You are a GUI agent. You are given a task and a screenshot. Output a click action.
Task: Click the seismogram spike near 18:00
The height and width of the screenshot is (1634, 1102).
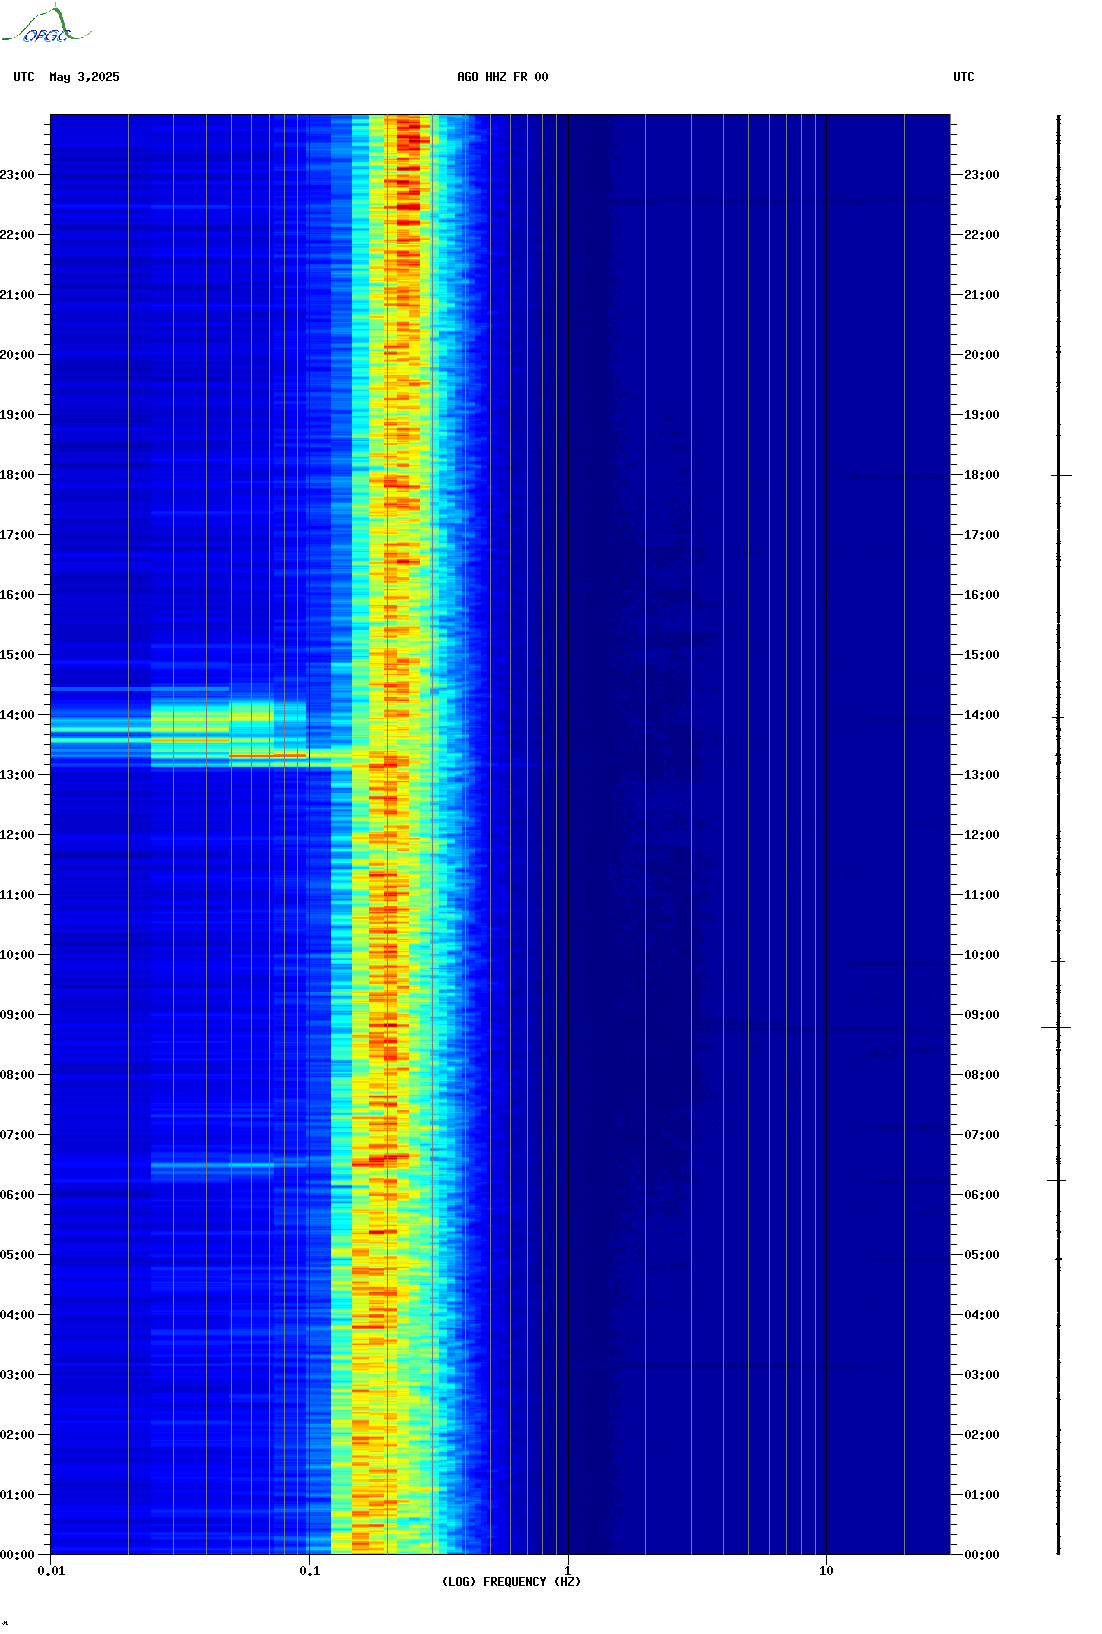click(x=1061, y=475)
